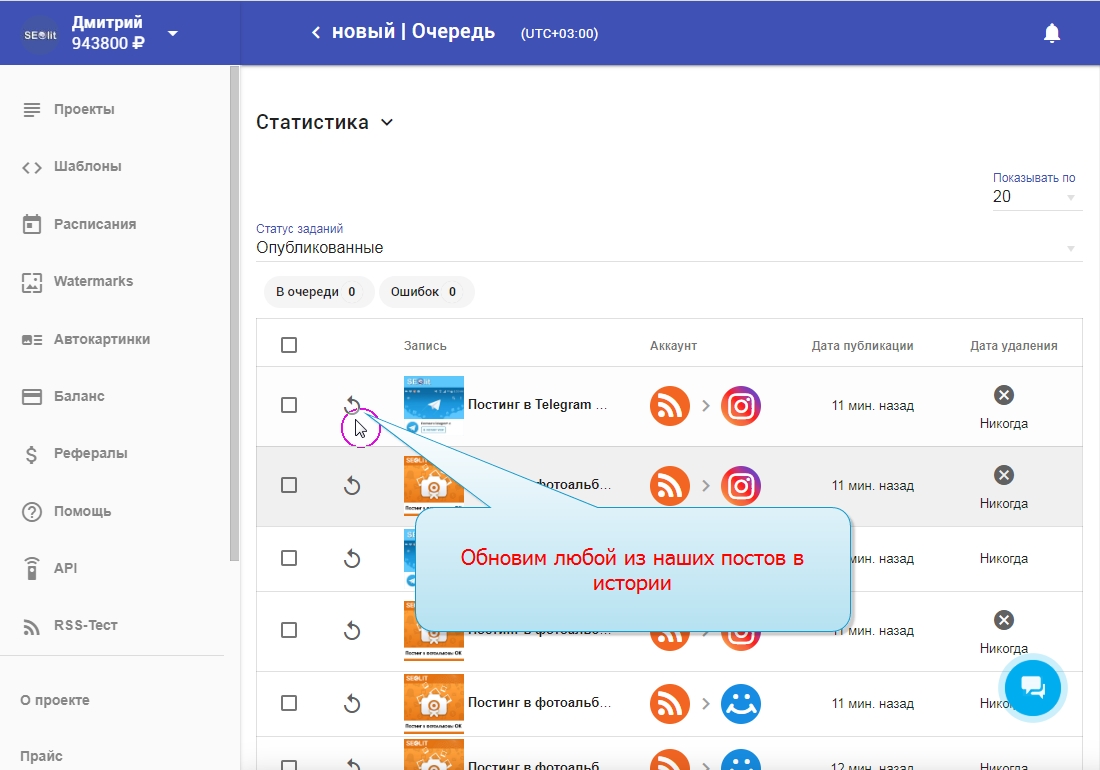Image resolution: width=1100 pixels, height=770 pixels.
Task: Open the live chat bubble widget
Action: point(1033,687)
